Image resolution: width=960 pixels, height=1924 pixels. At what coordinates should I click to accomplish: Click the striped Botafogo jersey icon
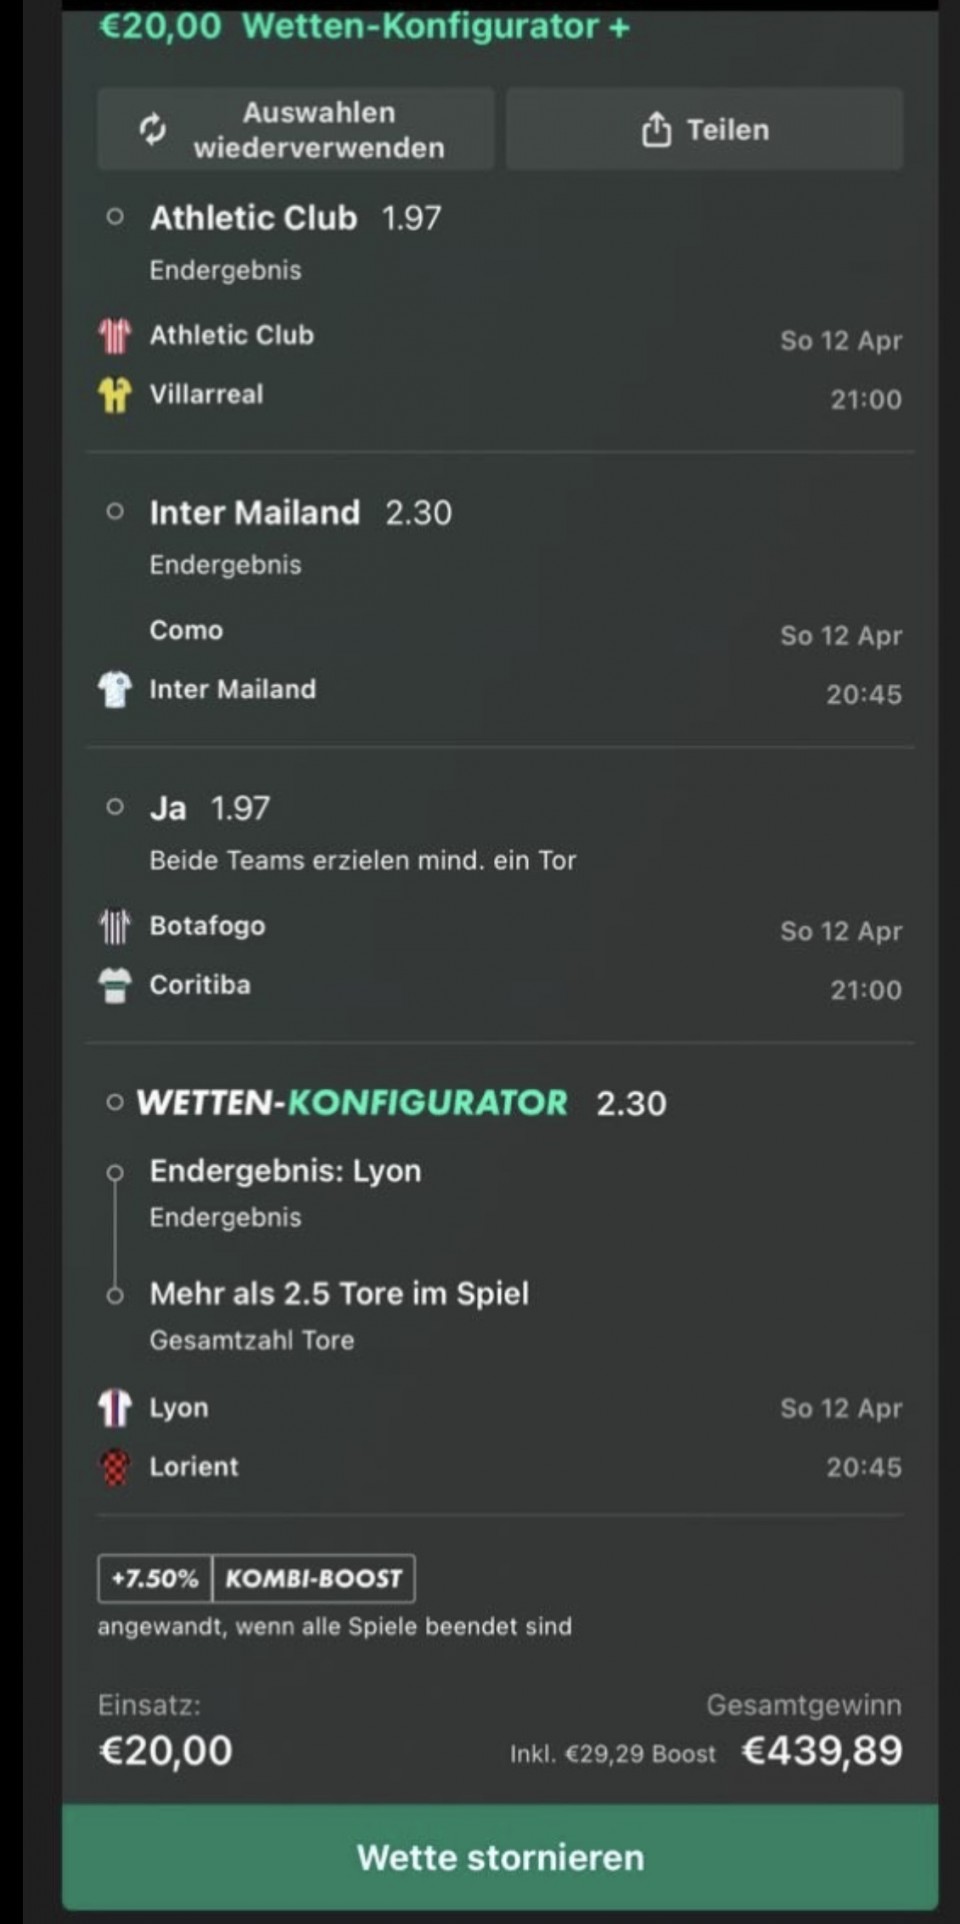pyautogui.click(x=115, y=926)
